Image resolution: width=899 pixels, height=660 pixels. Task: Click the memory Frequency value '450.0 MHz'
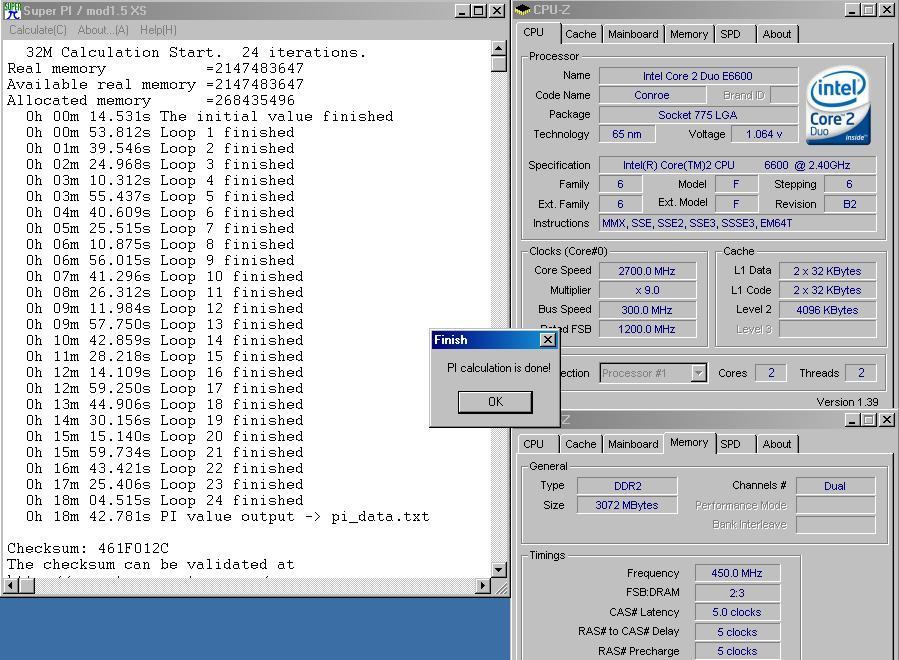[737, 573]
